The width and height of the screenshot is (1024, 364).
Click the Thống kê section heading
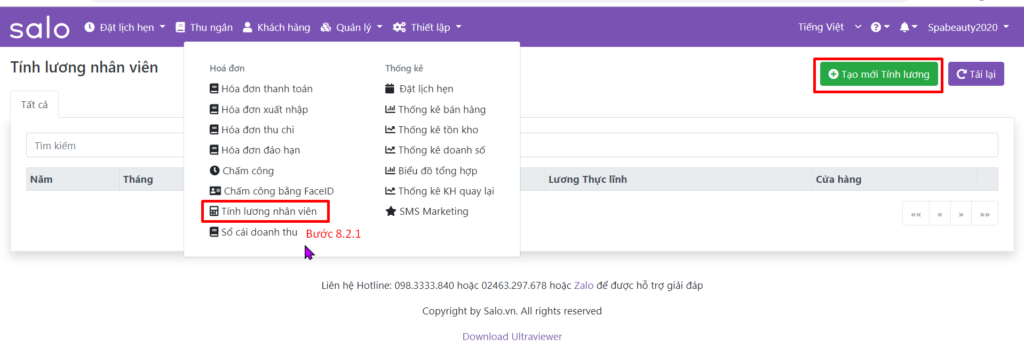coord(405,68)
